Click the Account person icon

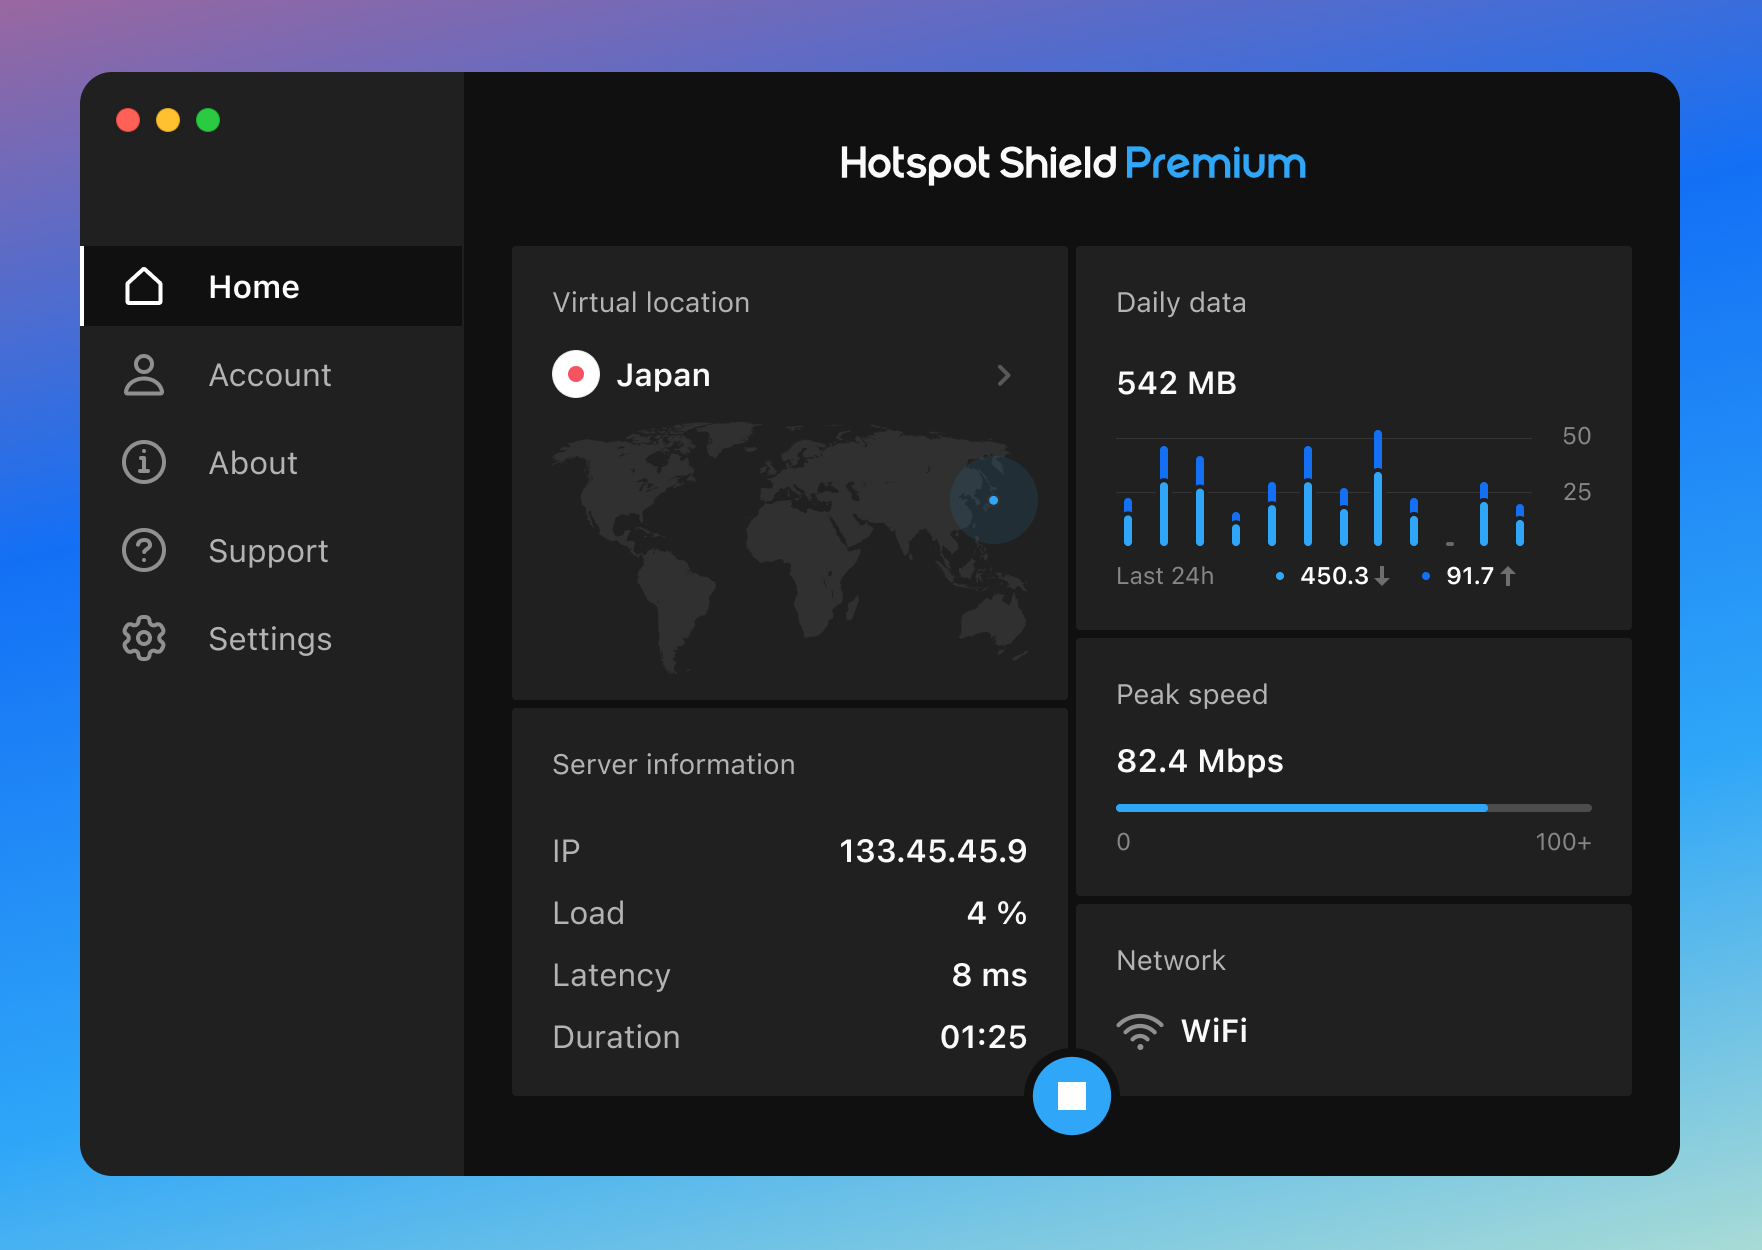[x=144, y=375]
